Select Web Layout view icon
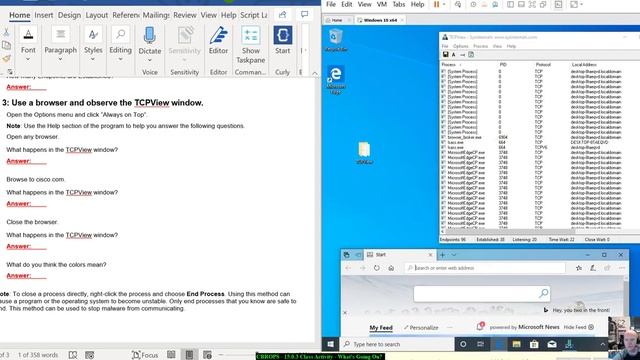This screenshot has width=640, height=360. 207,355
